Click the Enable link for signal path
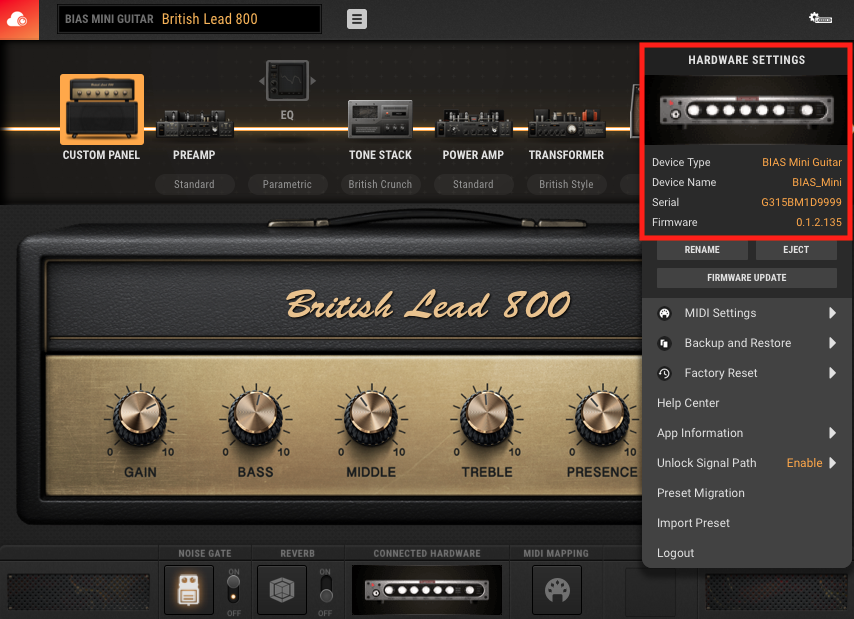854x619 pixels. [x=804, y=463]
